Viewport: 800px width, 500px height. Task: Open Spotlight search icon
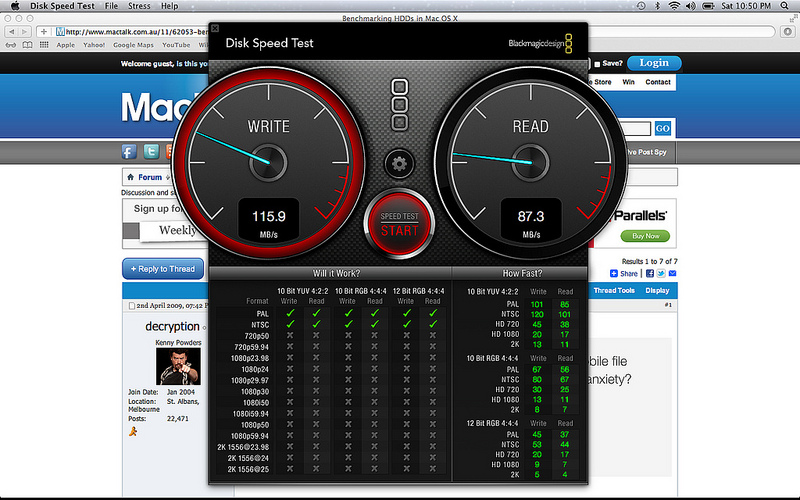tap(785, 6)
